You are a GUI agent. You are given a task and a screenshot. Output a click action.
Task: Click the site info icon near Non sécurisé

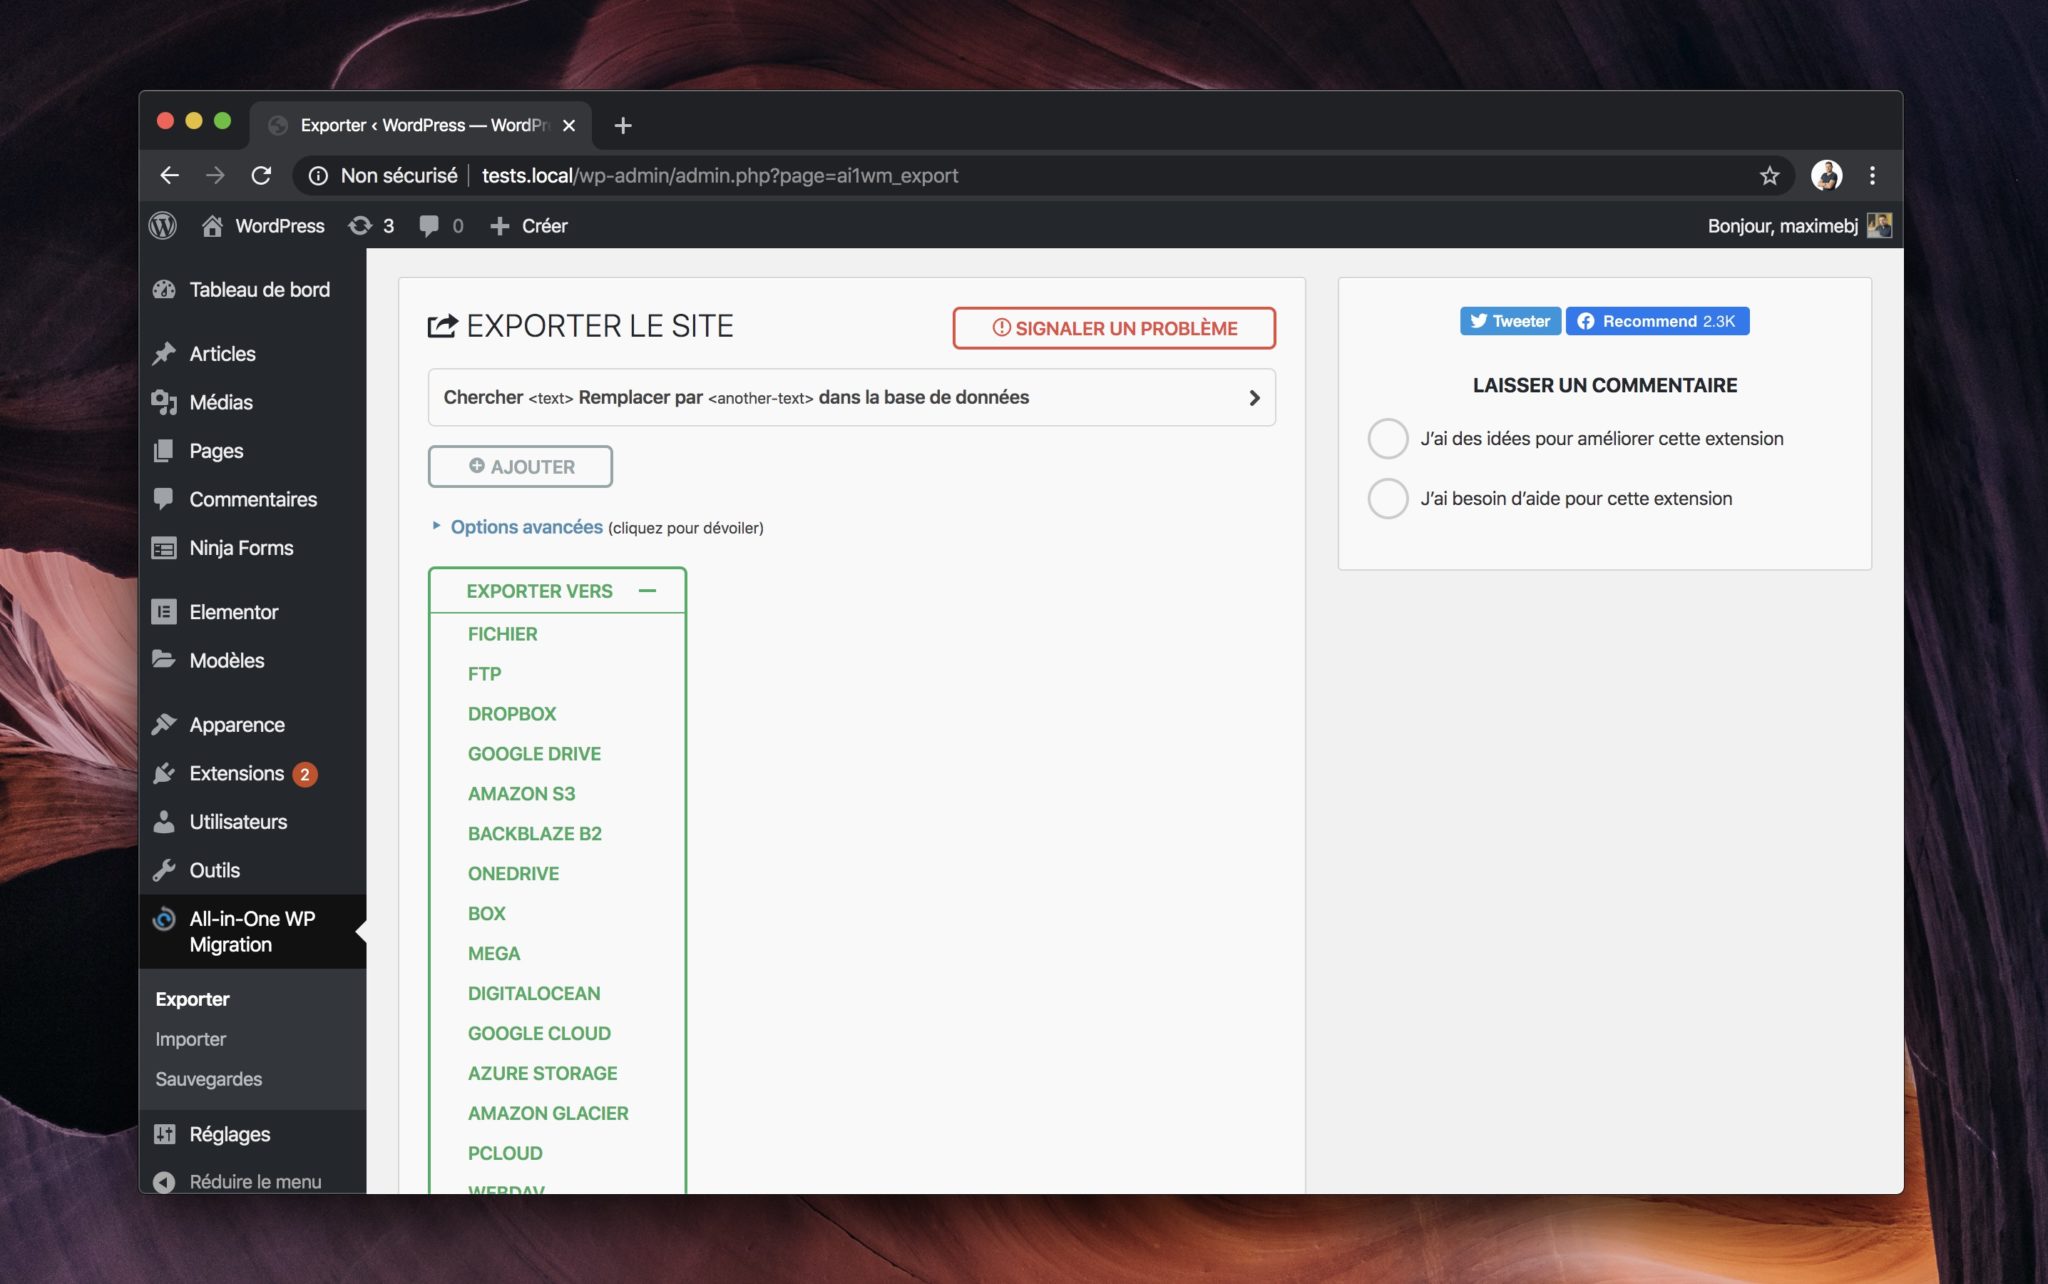point(318,176)
